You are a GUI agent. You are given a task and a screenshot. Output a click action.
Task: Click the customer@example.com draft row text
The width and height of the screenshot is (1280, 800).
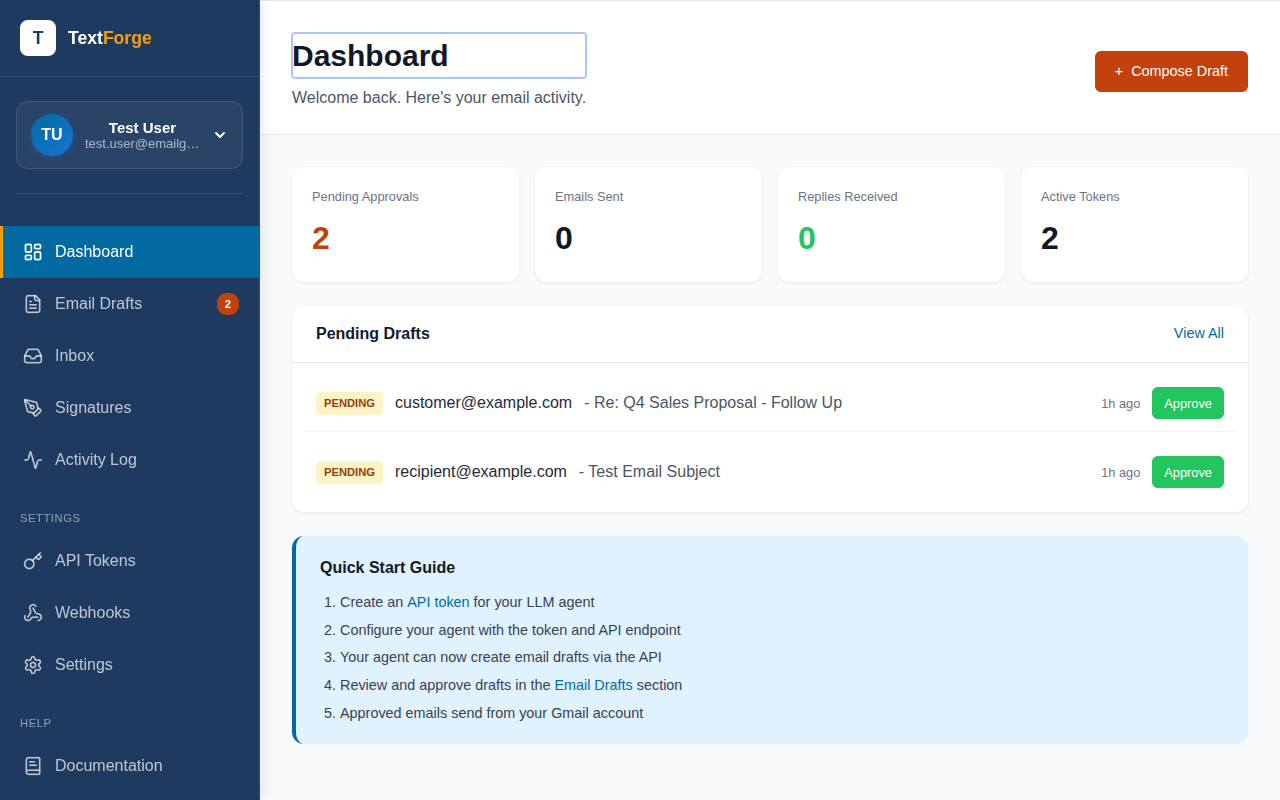point(483,403)
